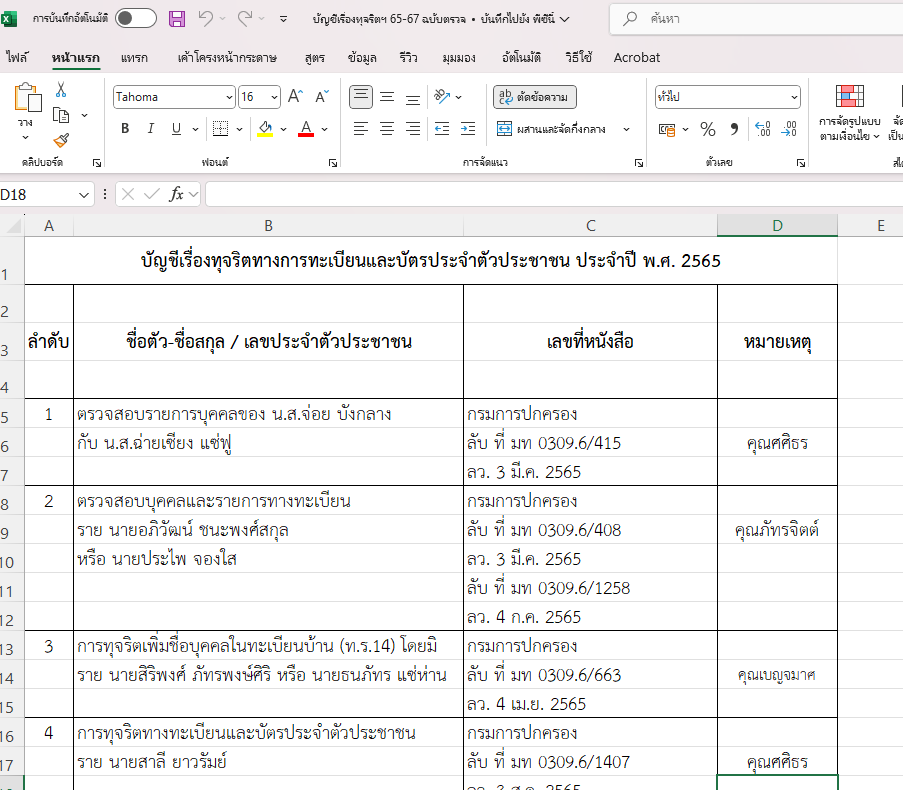This screenshot has width=903, height=790.
Task: Toggle Underline formatting
Action: click(x=176, y=128)
